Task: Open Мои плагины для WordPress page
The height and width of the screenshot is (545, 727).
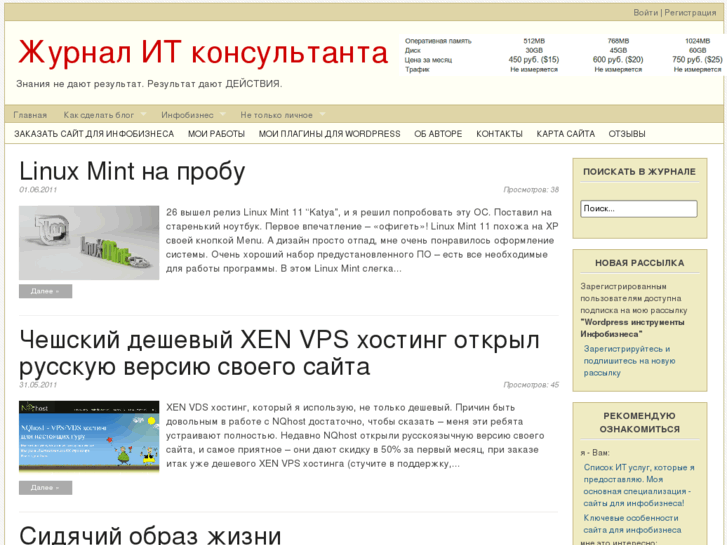Action: tap(330, 134)
